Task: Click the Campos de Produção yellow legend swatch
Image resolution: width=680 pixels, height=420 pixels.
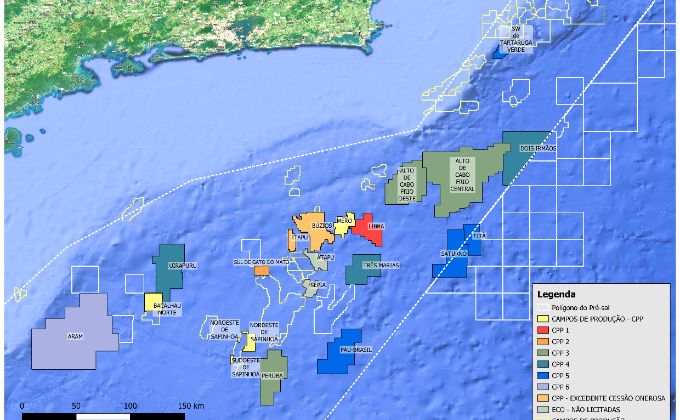Action: (543, 318)
